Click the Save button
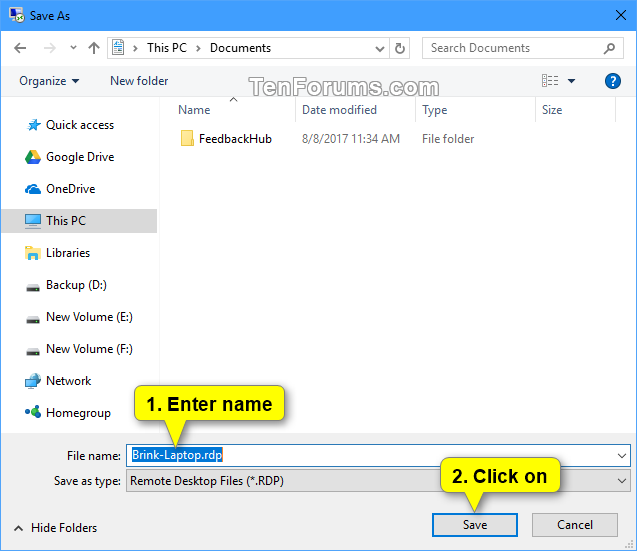The image size is (637, 551). point(474,525)
